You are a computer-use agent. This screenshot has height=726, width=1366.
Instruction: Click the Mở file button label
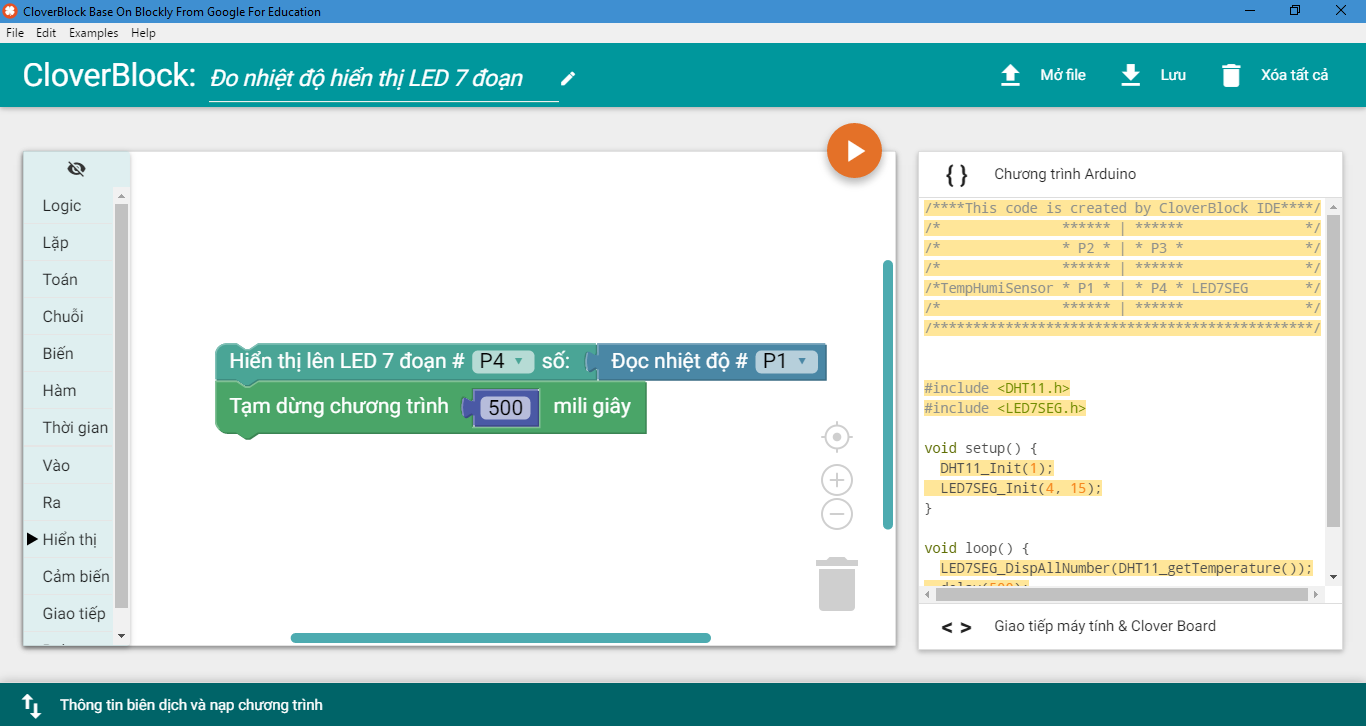[x=1063, y=75]
